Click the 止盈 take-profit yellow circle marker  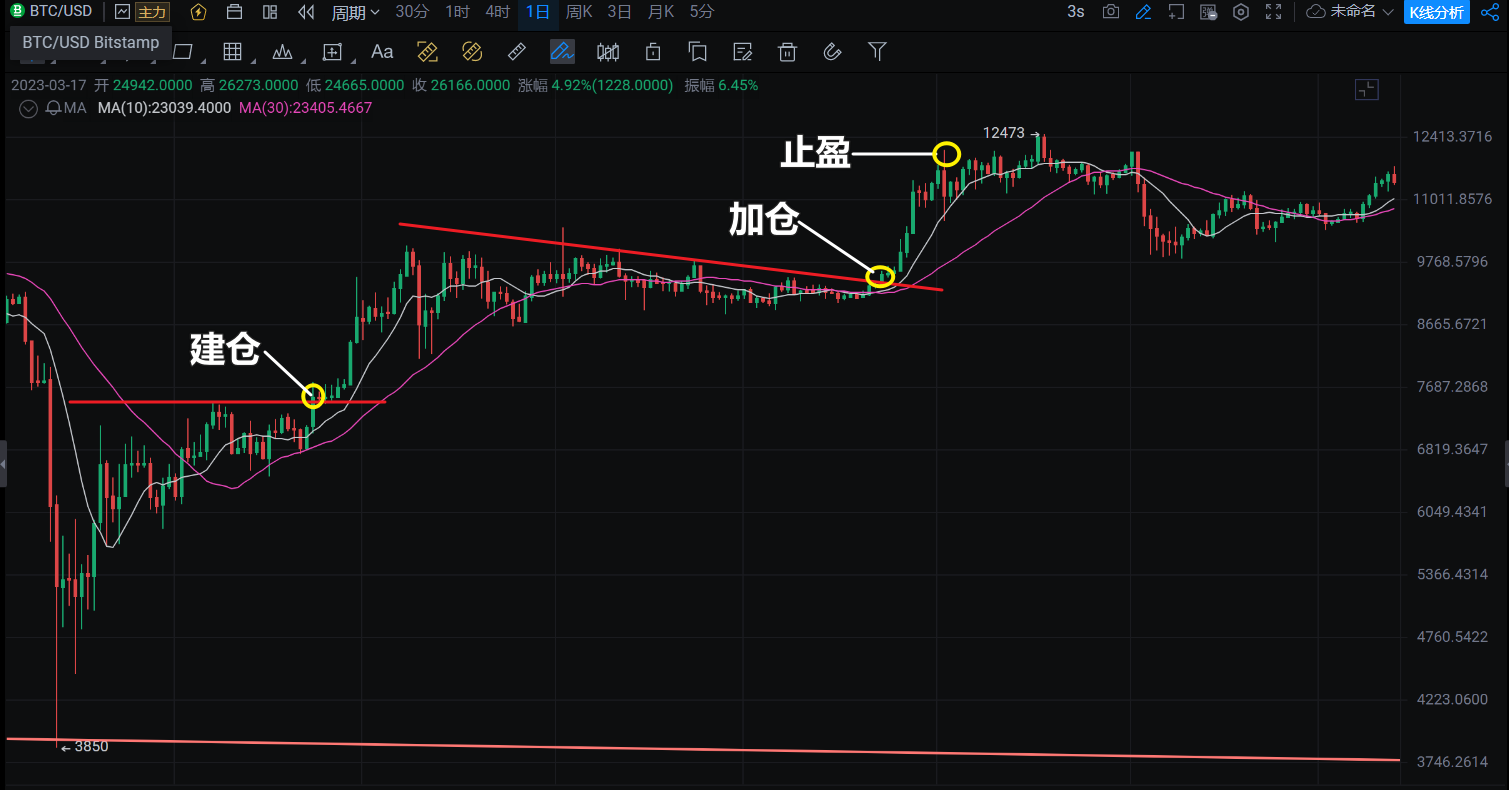pos(946,154)
